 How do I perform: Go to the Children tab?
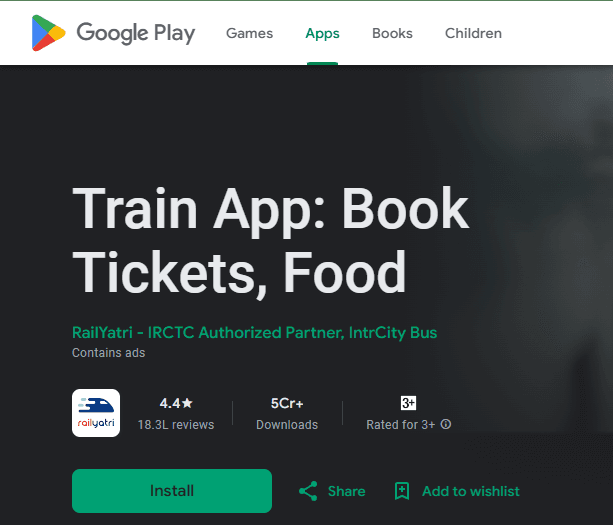[x=473, y=33]
